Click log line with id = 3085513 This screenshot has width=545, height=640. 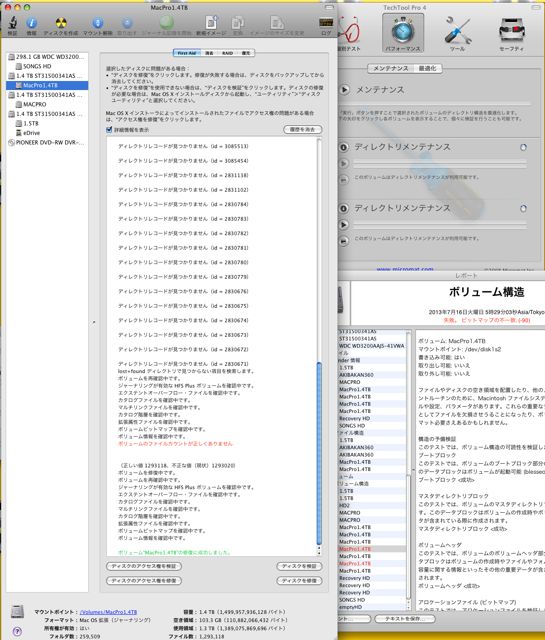coord(183,146)
